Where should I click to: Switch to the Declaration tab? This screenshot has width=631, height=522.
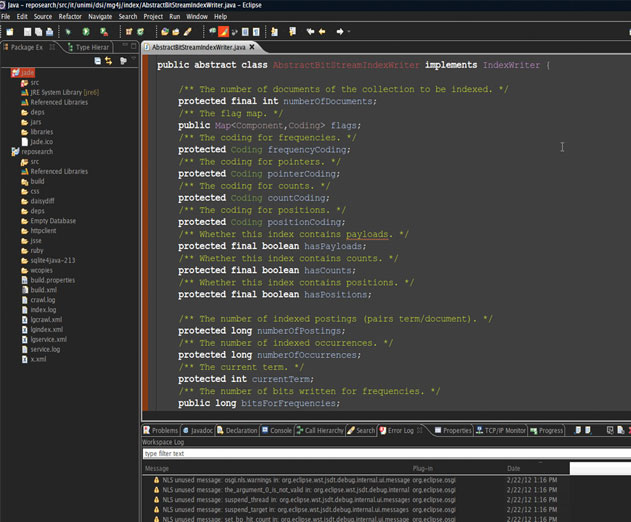[x=237, y=430]
